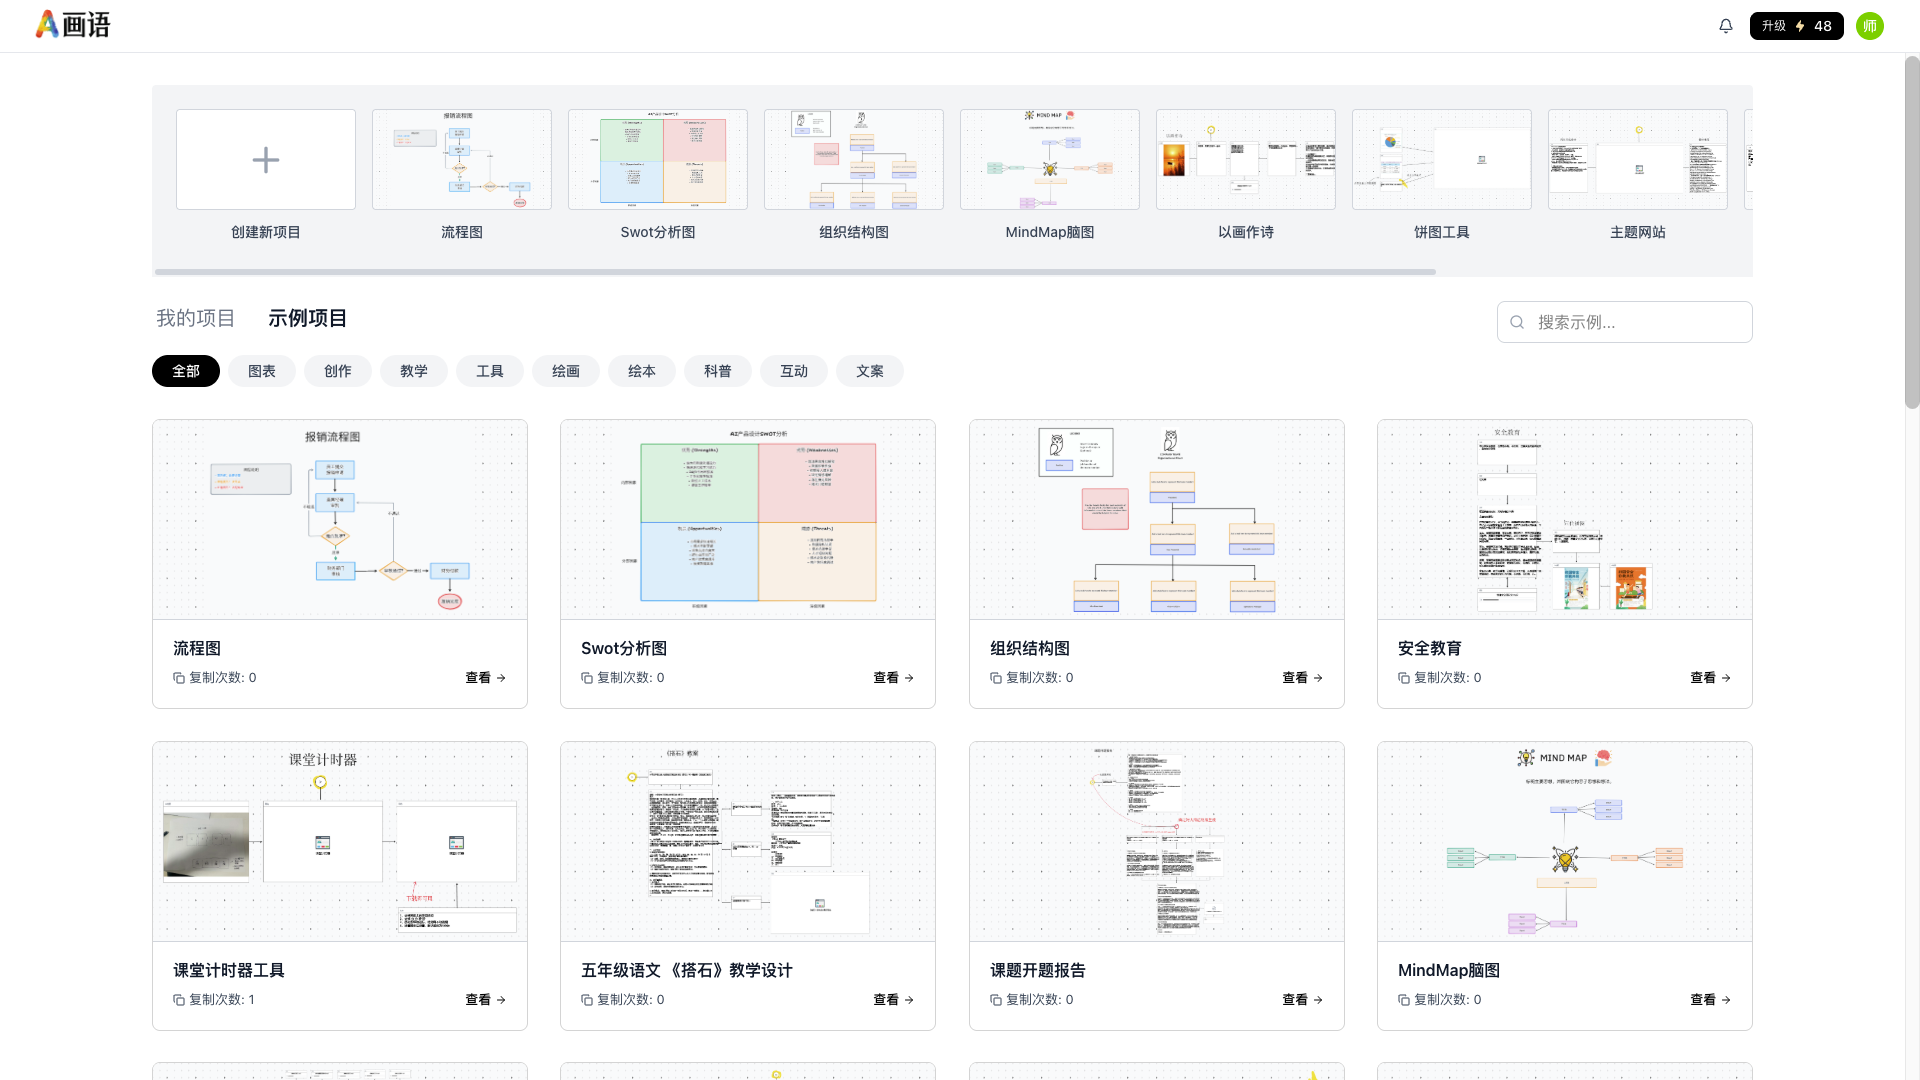
Task: Click the copy icon on 流程图 card
Action: pyautogui.click(x=179, y=678)
